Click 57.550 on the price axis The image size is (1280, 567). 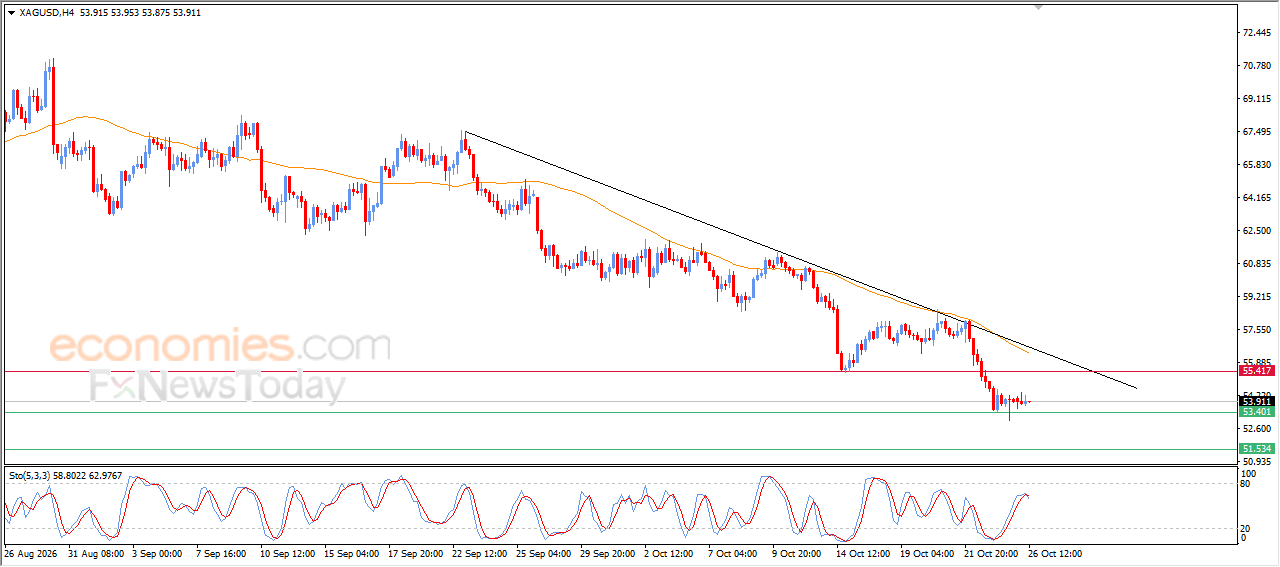1256,330
